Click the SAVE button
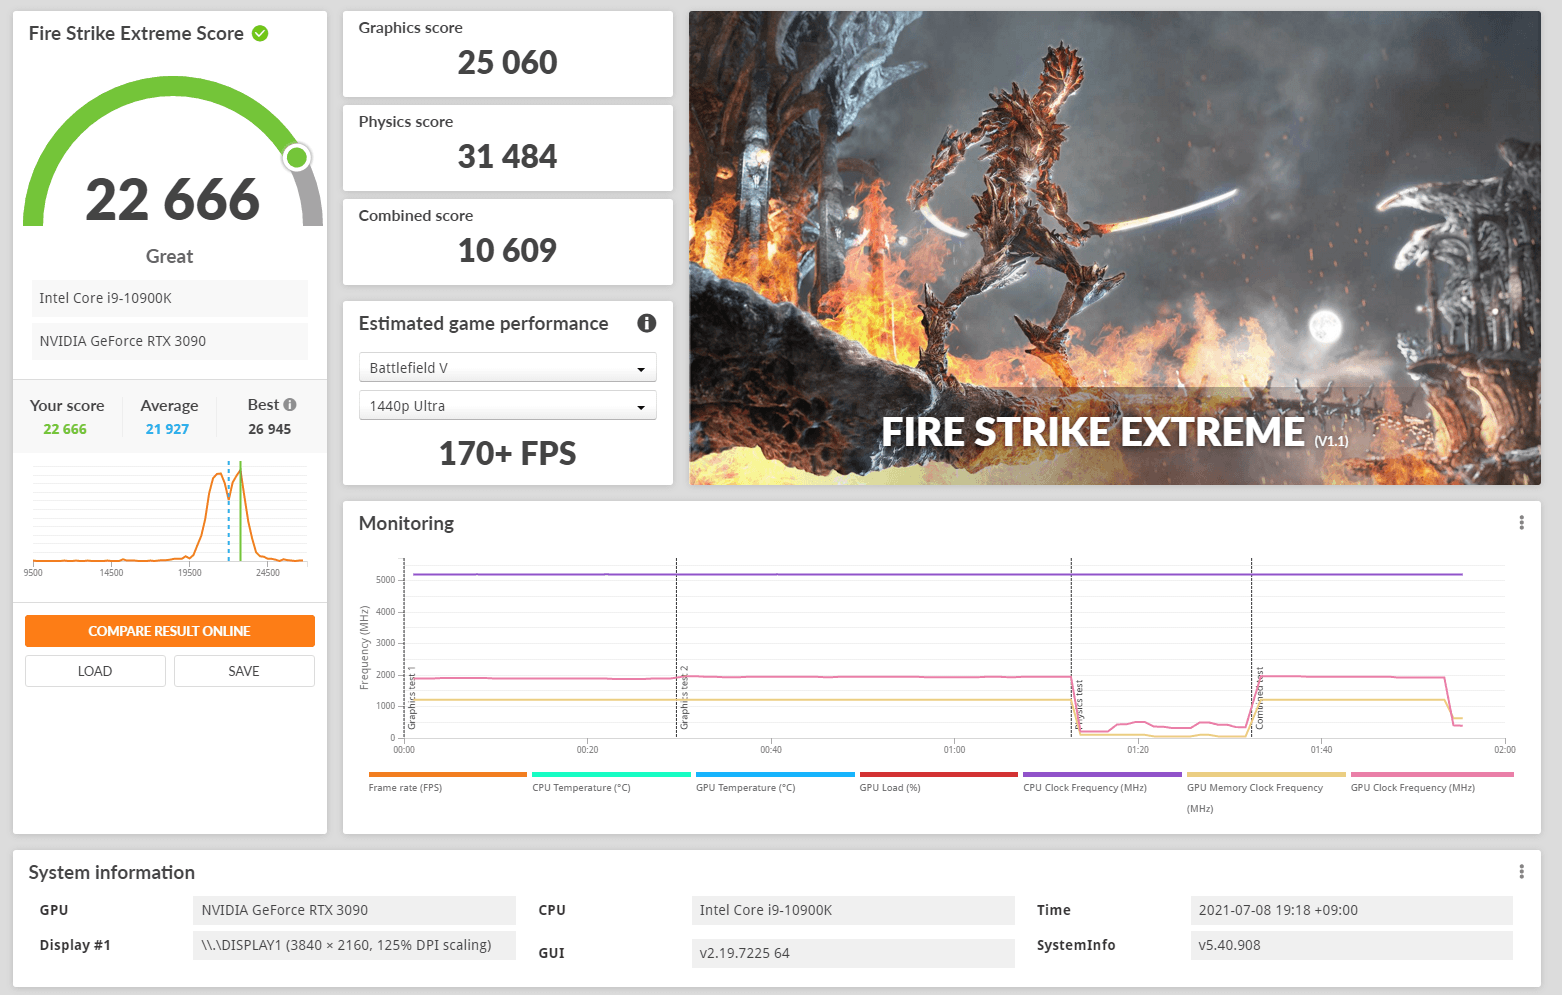Viewport: 1562px width, 995px height. [244, 671]
